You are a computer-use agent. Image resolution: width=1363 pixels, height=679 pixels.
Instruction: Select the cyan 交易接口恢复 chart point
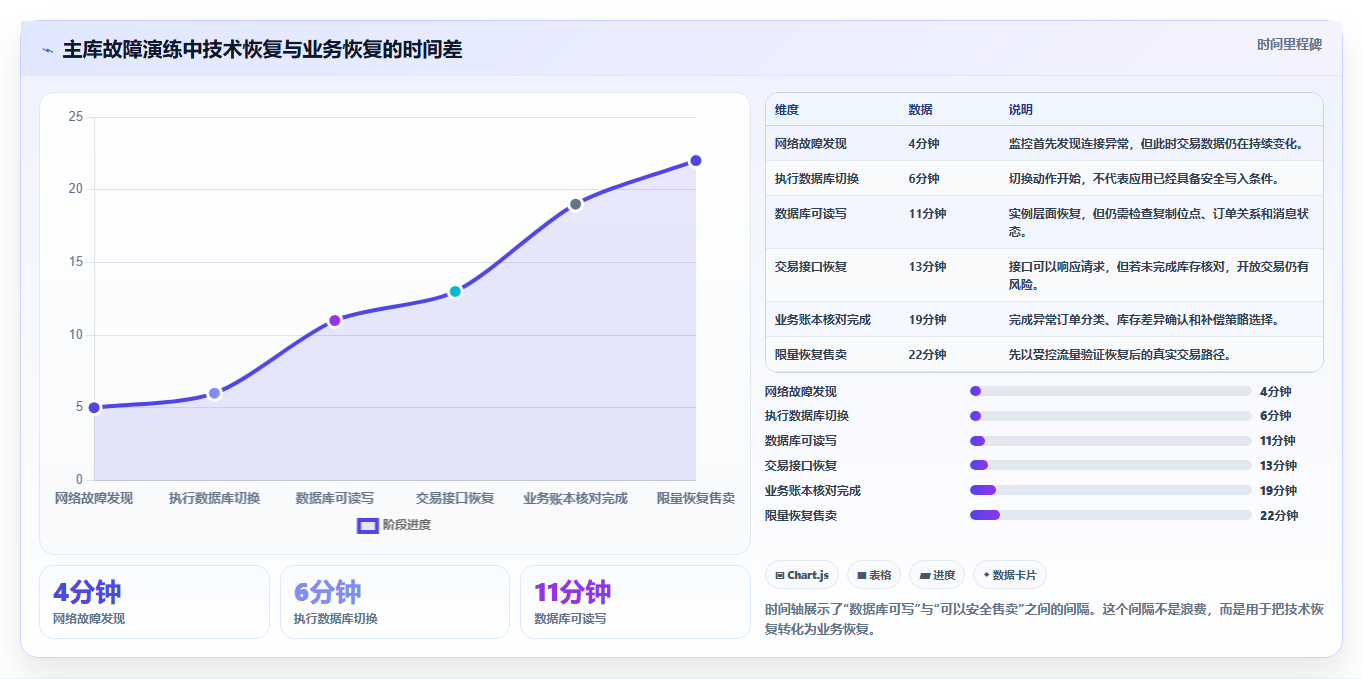455,291
